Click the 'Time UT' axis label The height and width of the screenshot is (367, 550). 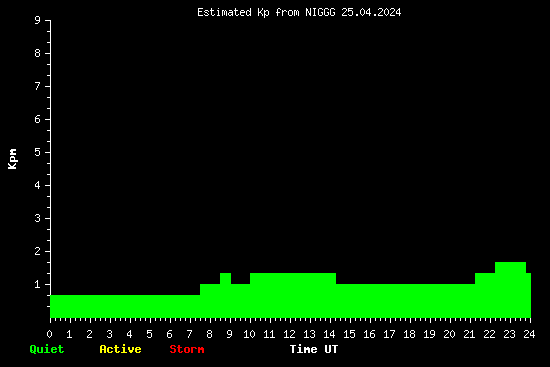click(314, 349)
